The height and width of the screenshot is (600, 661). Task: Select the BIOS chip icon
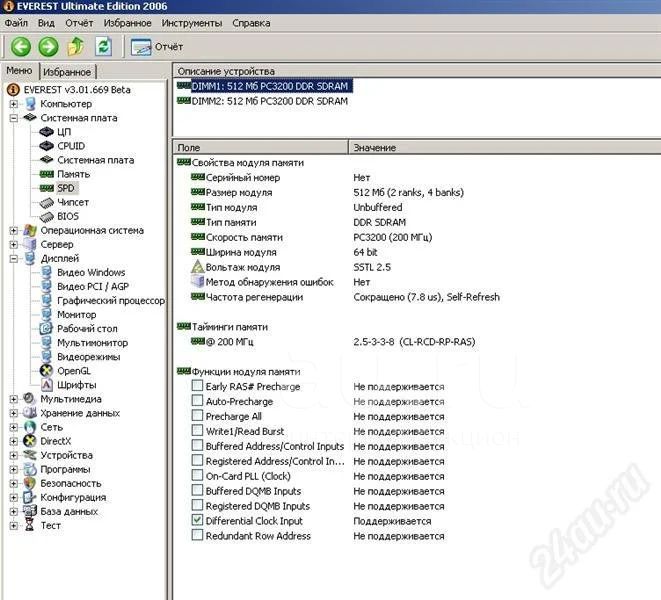46,216
